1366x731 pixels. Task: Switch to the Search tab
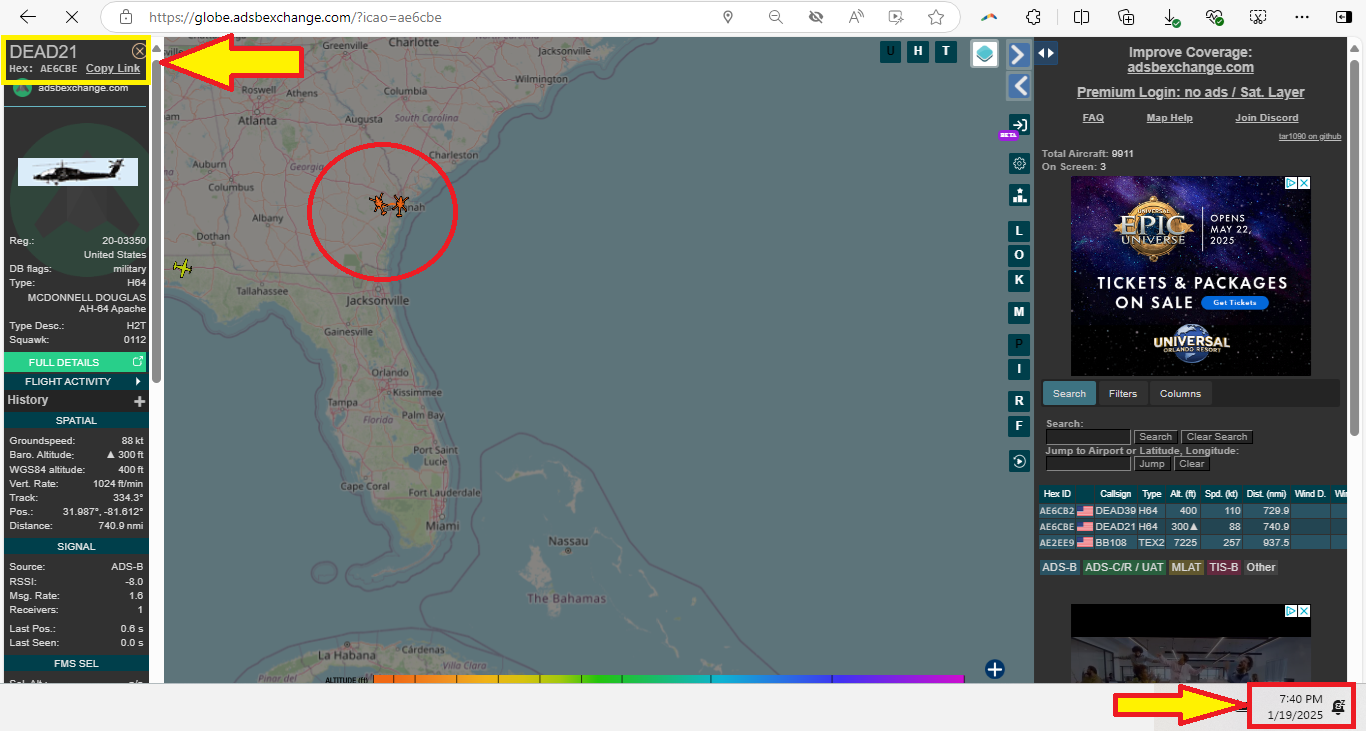click(x=1069, y=393)
